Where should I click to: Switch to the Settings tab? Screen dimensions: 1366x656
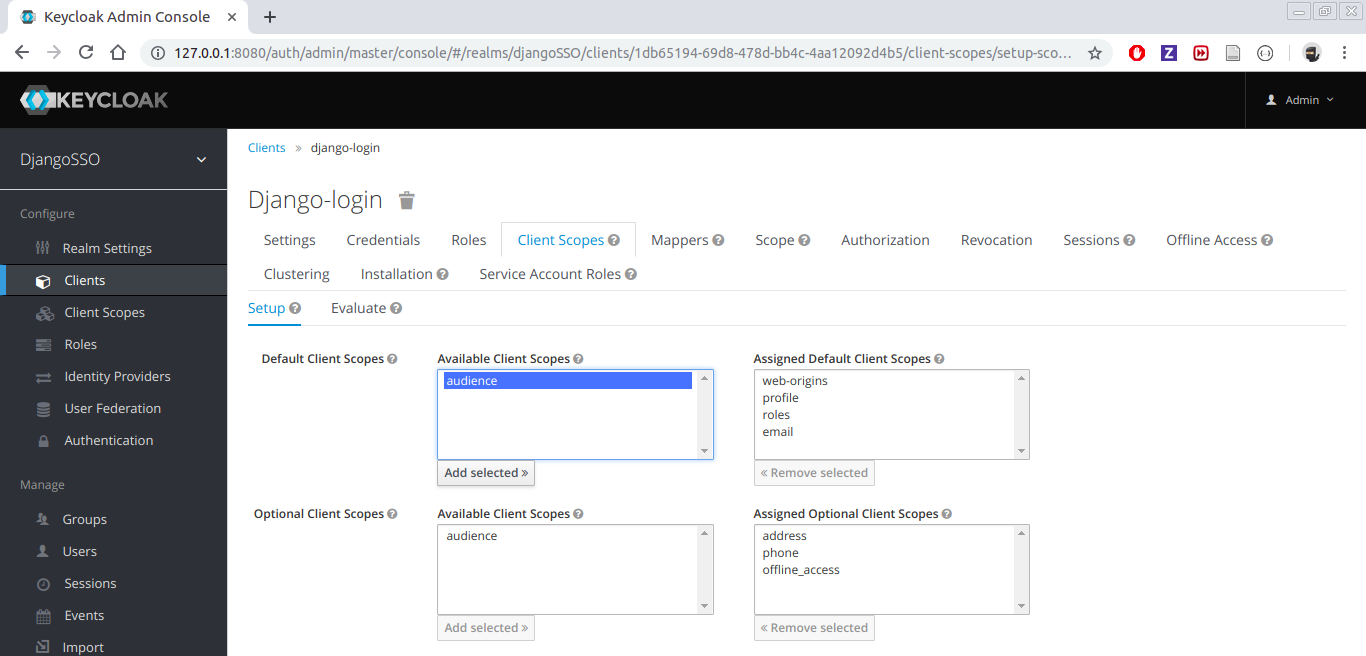point(290,240)
